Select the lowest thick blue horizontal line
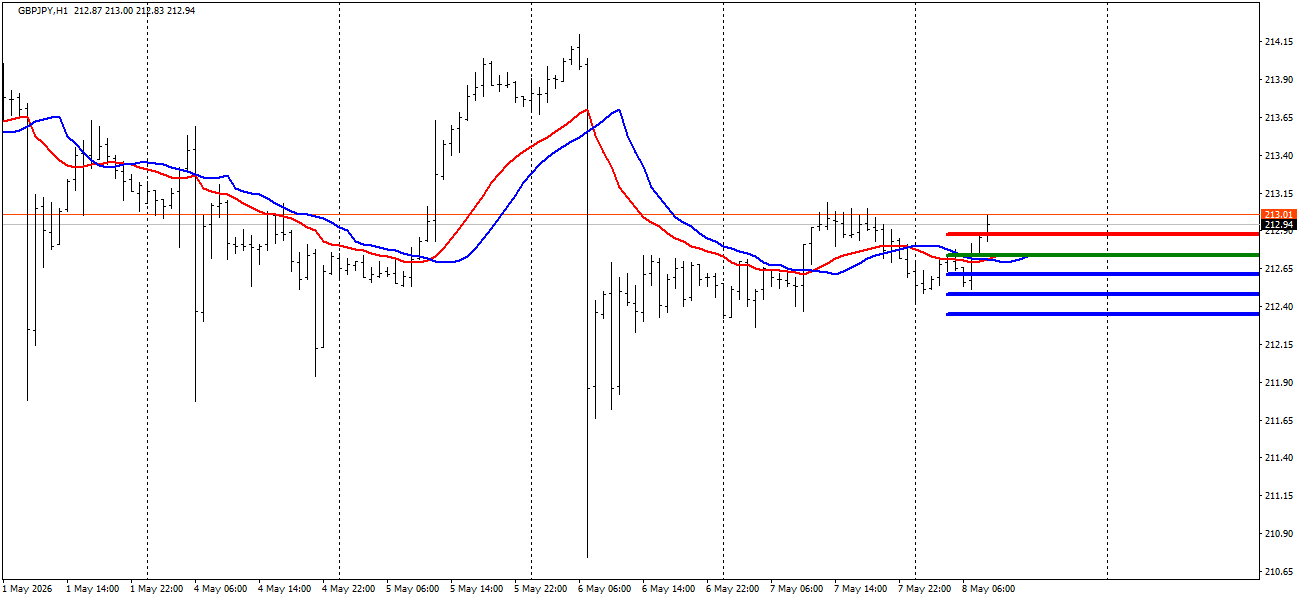Screen dimensions: 1300x600 coord(1102,314)
